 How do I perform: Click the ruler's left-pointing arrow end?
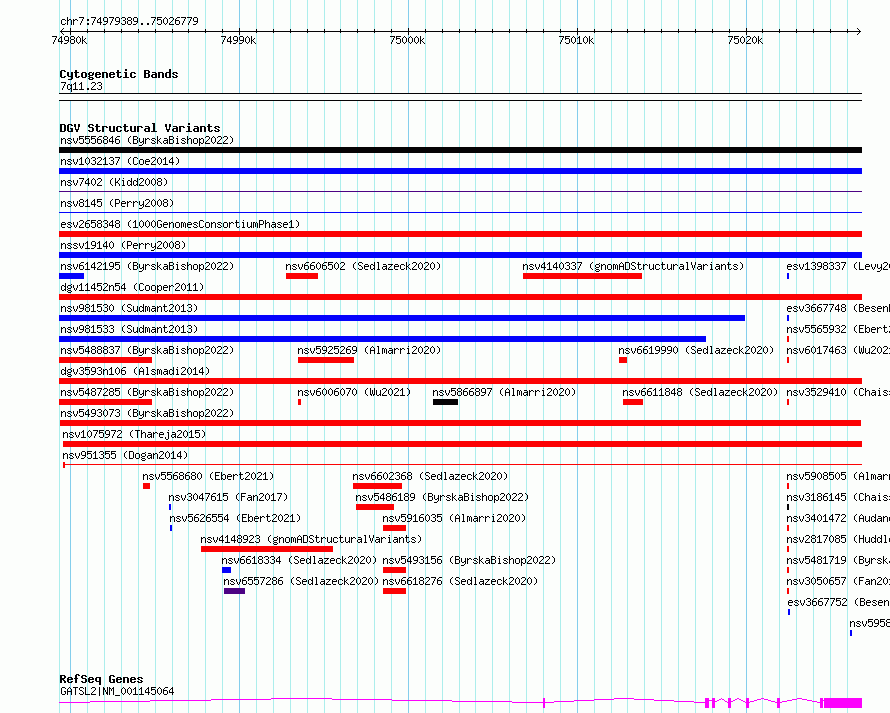click(62, 31)
